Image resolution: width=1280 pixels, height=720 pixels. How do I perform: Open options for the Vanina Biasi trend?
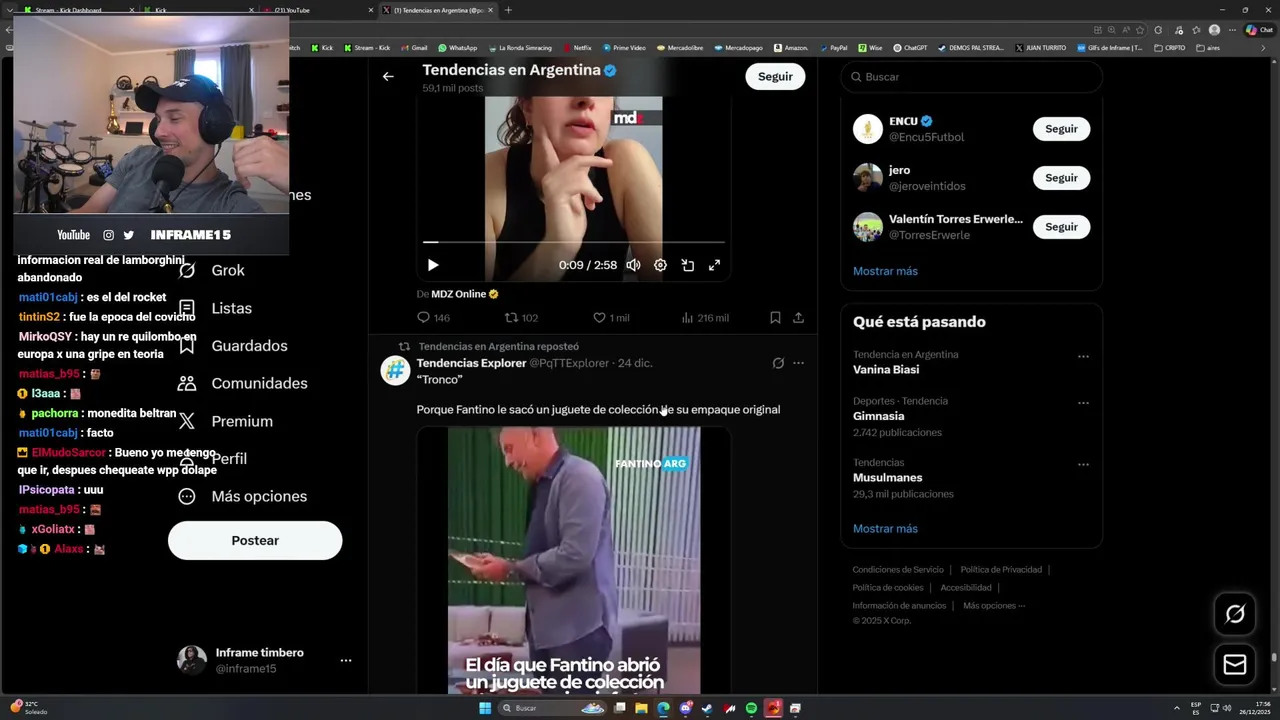click(1083, 356)
